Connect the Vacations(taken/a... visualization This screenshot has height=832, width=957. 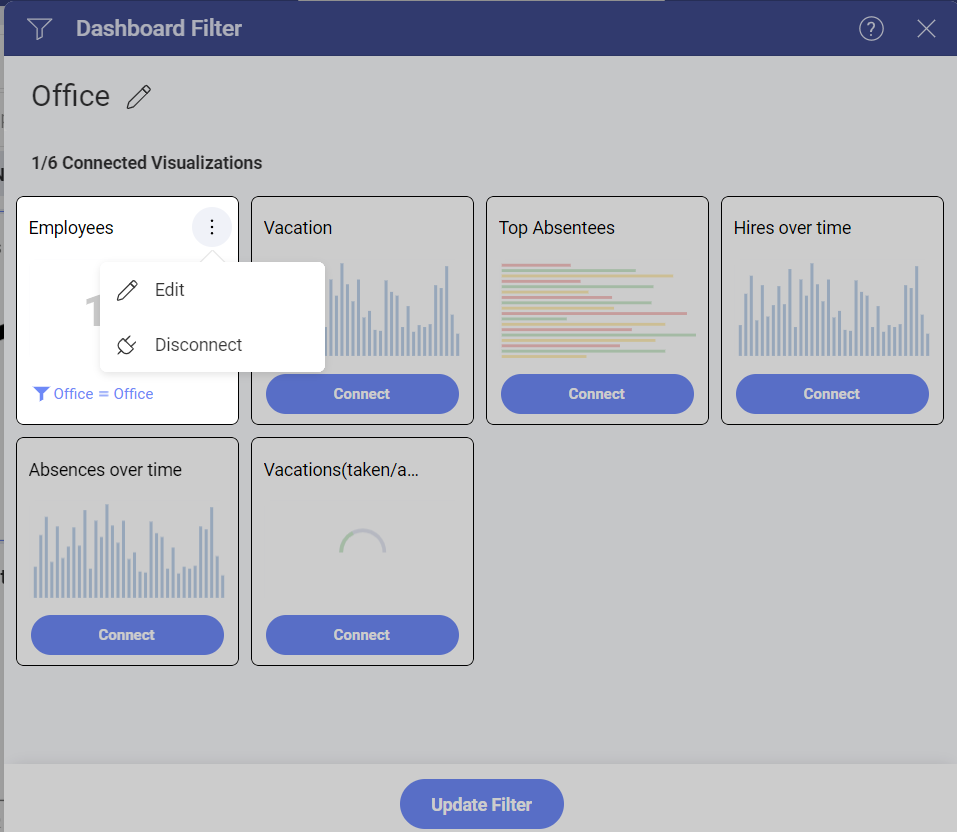pyautogui.click(x=362, y=635)
